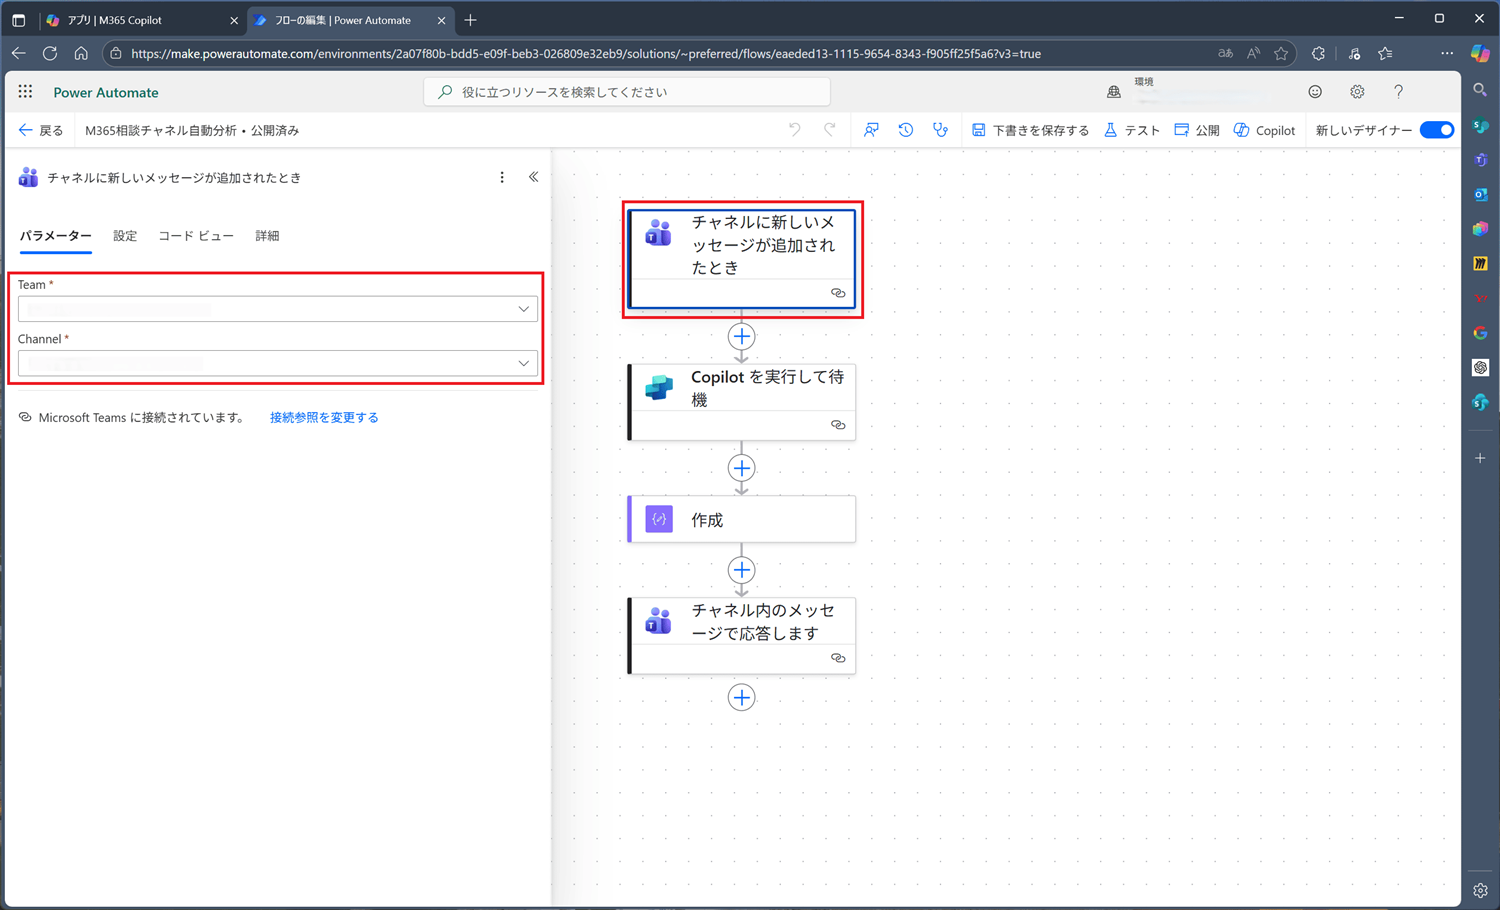Image resolution: width=1500 pixels, height=910 pixels.
Task: Open the コード ビュー tab
Action: pyautogui.click(x=196, y=236)
